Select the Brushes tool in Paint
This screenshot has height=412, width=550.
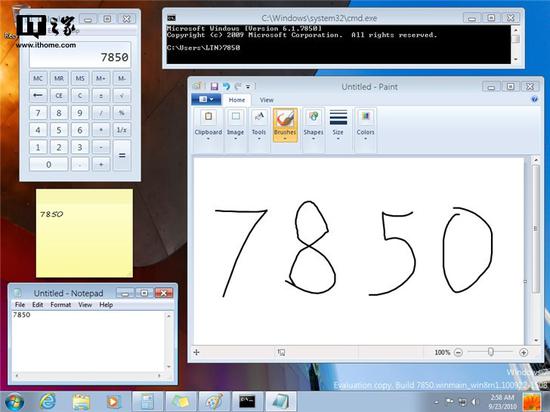pos(285,125)
